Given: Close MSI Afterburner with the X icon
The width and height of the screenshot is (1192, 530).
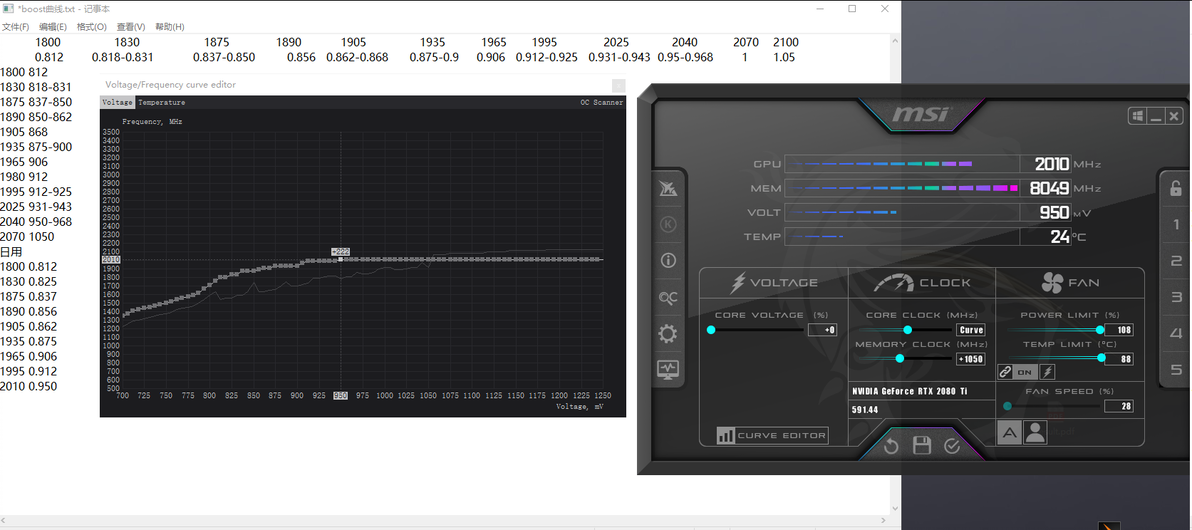Looking at the screenshot, I should click(1175, 116).
